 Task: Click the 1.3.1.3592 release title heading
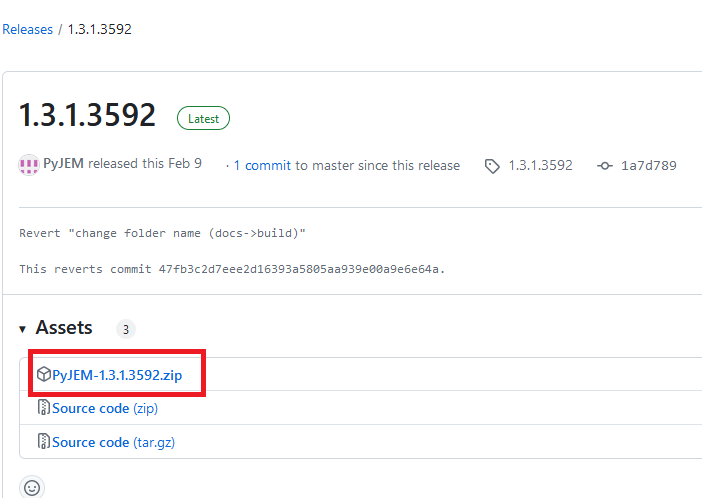tap(87, 115)
